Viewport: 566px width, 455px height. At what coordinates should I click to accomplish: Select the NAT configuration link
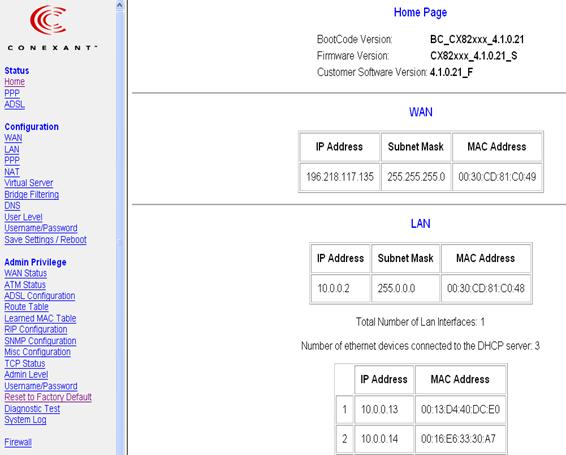tap(12, 172)
